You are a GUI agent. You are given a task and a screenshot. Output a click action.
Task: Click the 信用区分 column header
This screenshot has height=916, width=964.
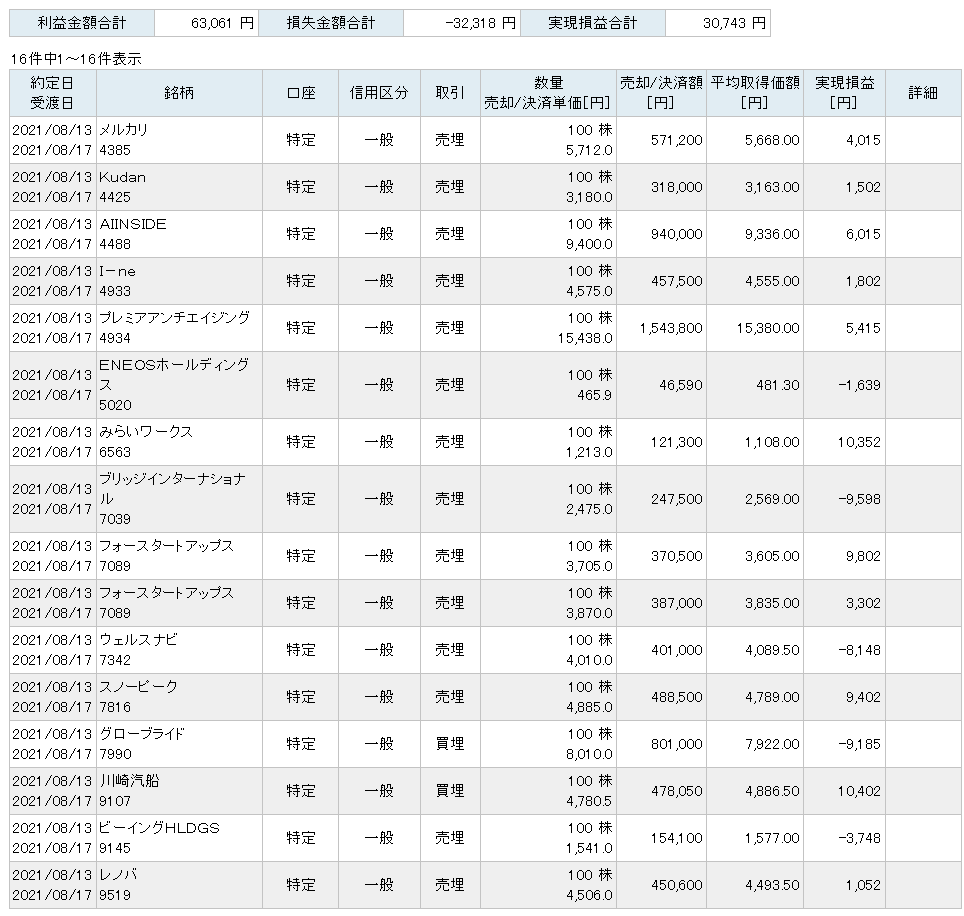point(379,93)
